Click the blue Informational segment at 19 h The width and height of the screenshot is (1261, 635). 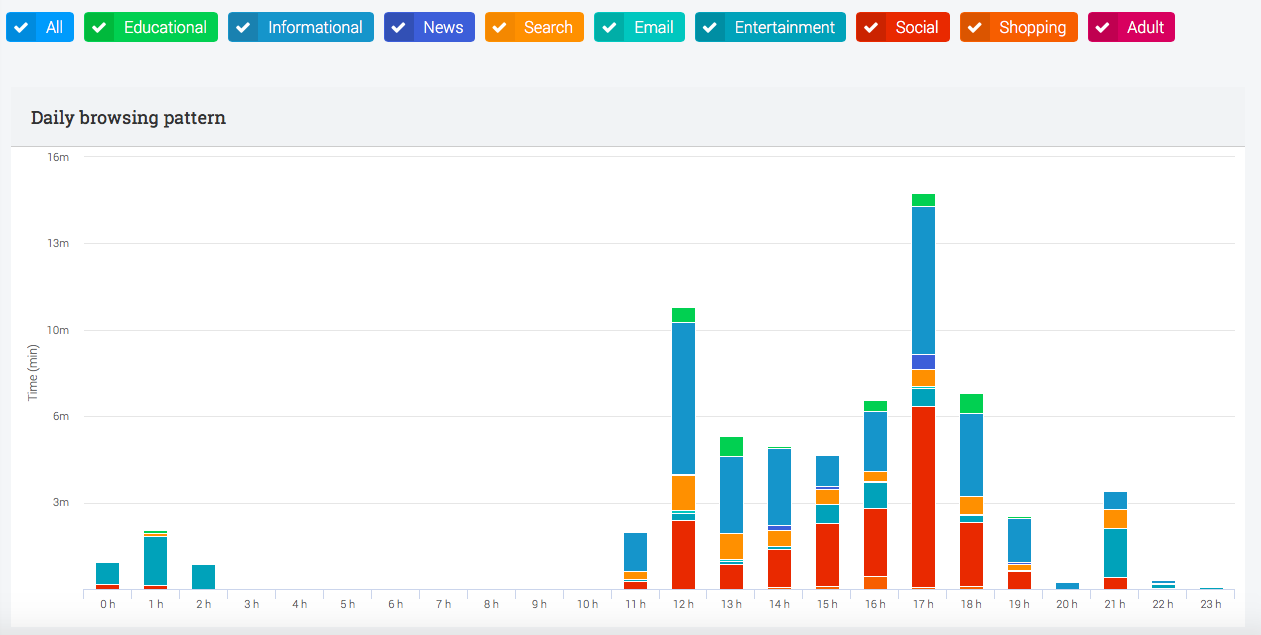tap(1019, 540)
